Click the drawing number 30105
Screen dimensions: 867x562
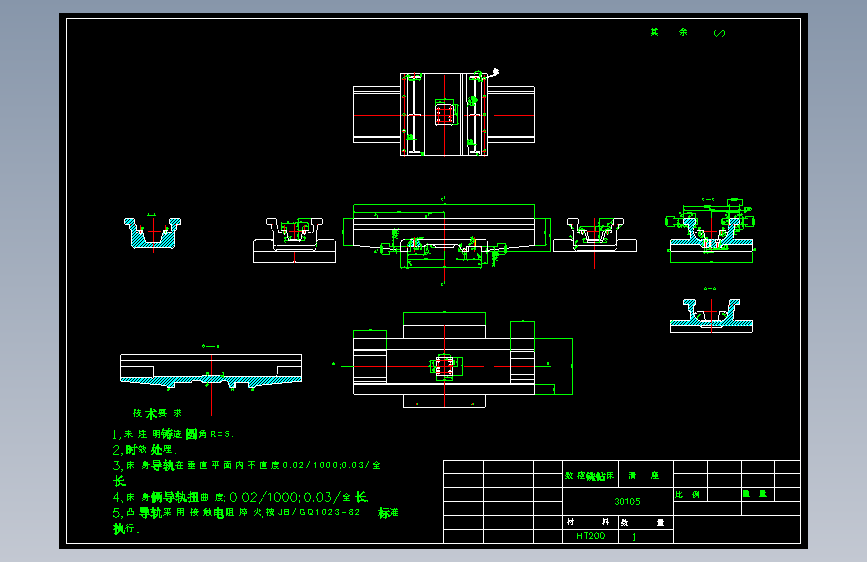point(627,502)
